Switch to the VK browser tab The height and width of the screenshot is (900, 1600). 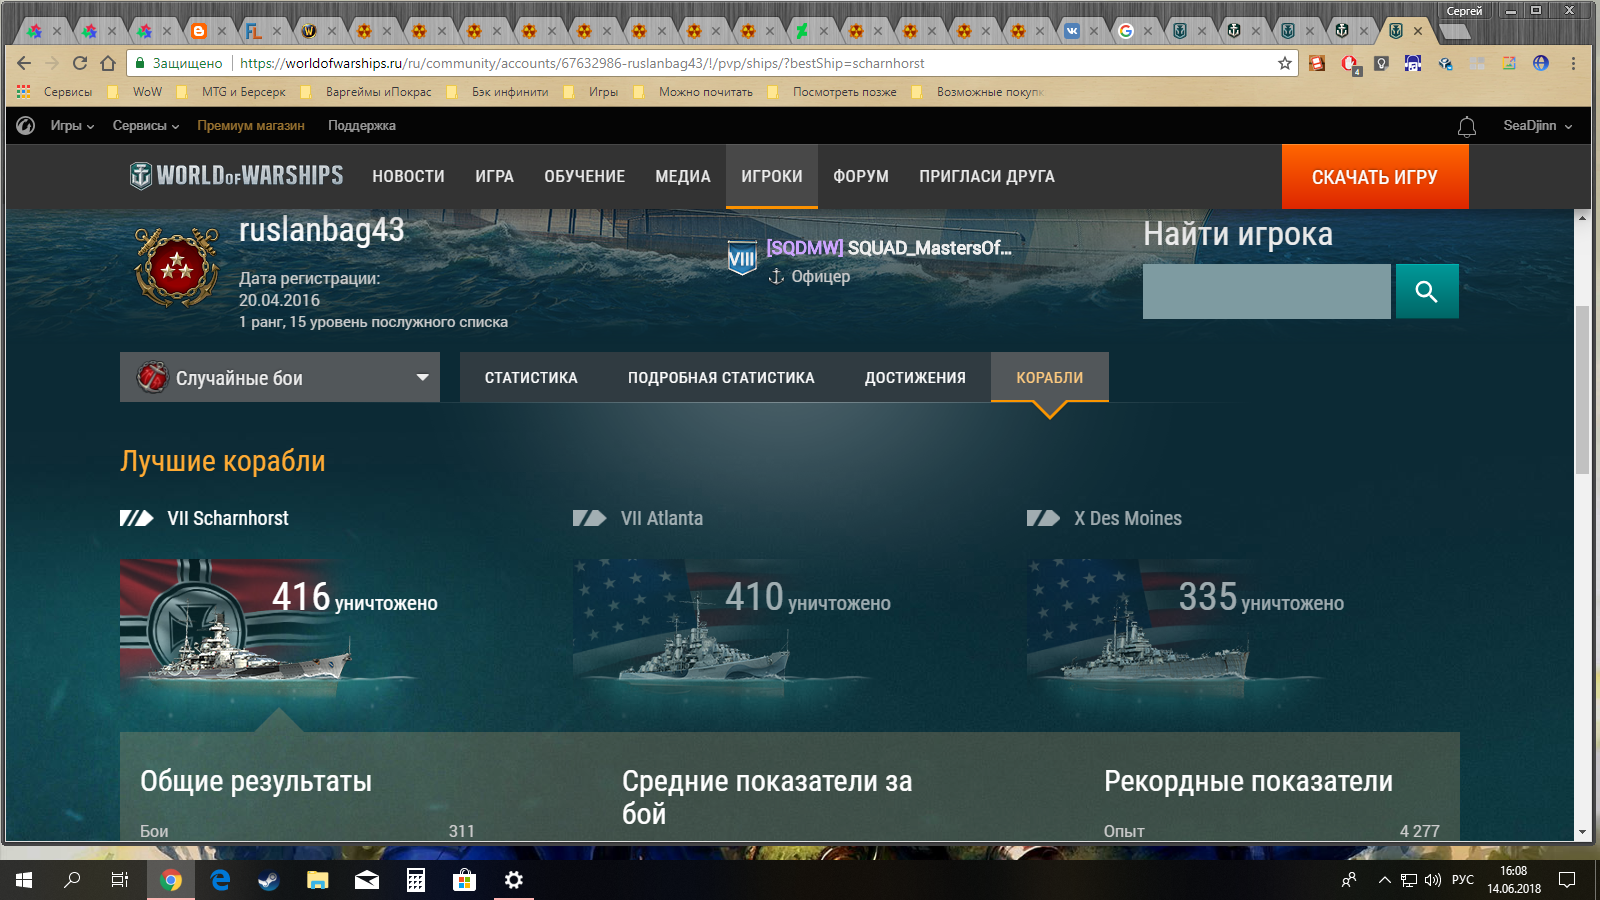point(1072,31)
